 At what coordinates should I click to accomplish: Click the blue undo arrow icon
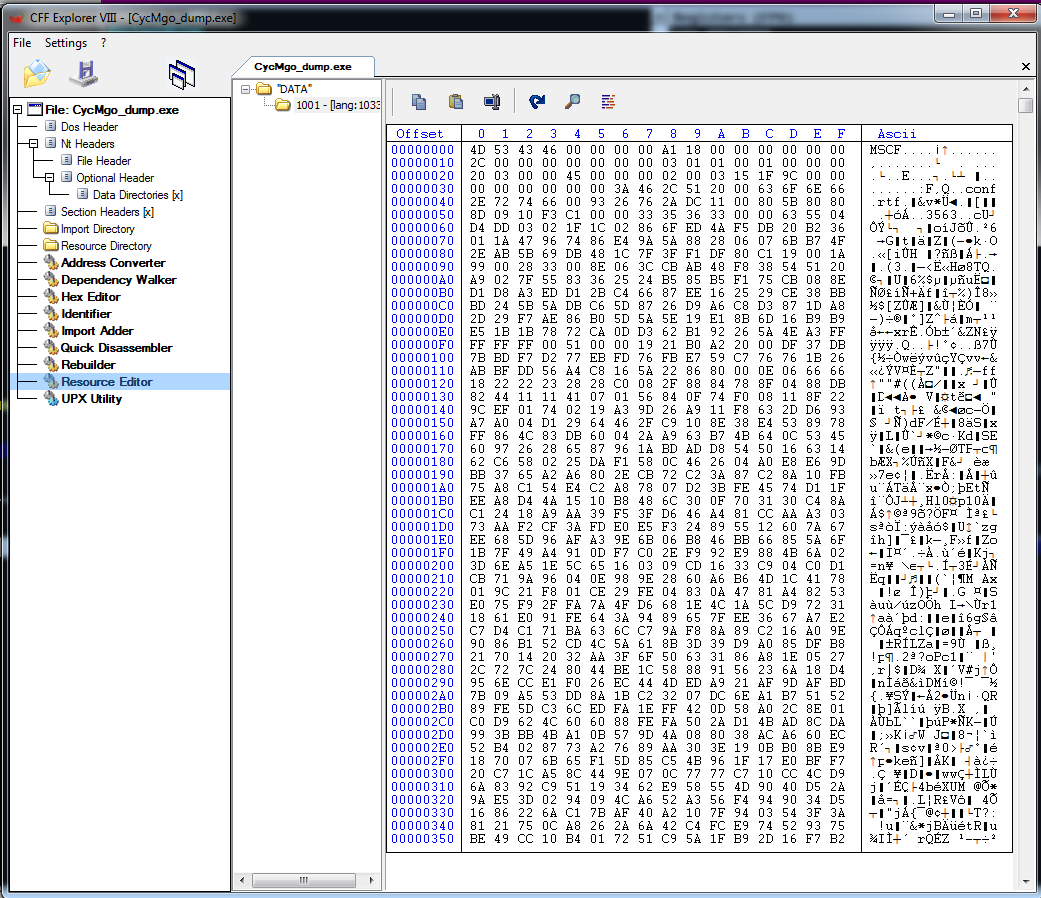(x=536, y=102)
